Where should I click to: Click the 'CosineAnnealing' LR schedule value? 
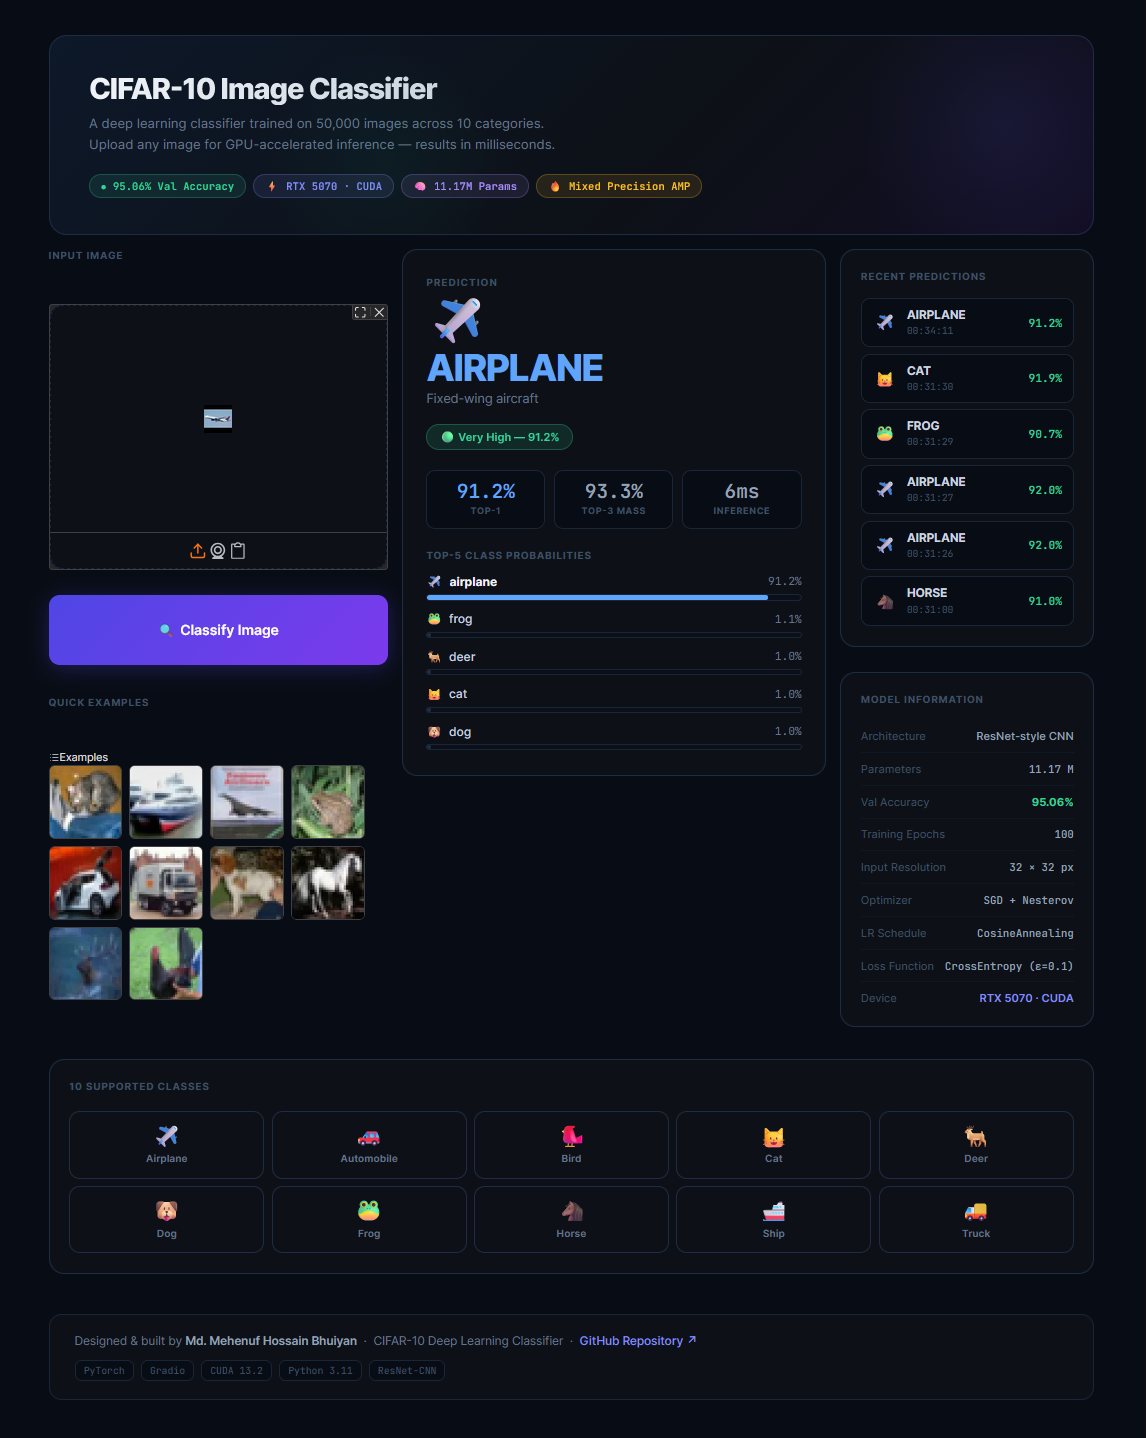point(1025,933)
